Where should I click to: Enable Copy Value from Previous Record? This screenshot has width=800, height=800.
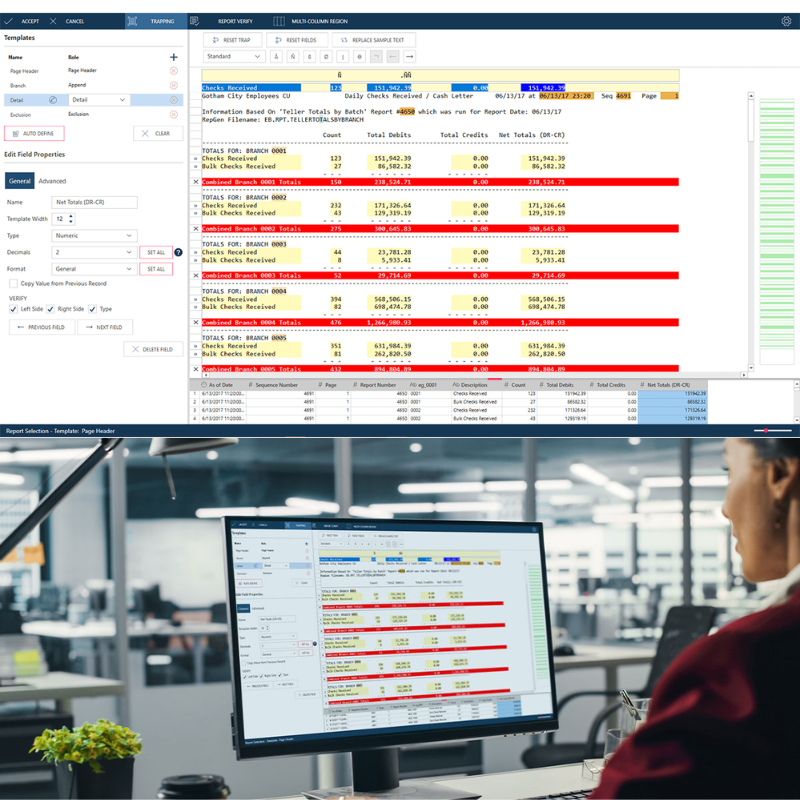tap(13, 284)
